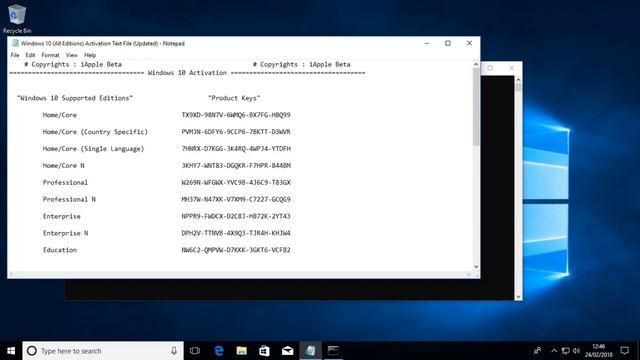Show hidden system tray icons
Image resolution: width=640 pixels, height=360 pixels.
[x=554, y=351]
